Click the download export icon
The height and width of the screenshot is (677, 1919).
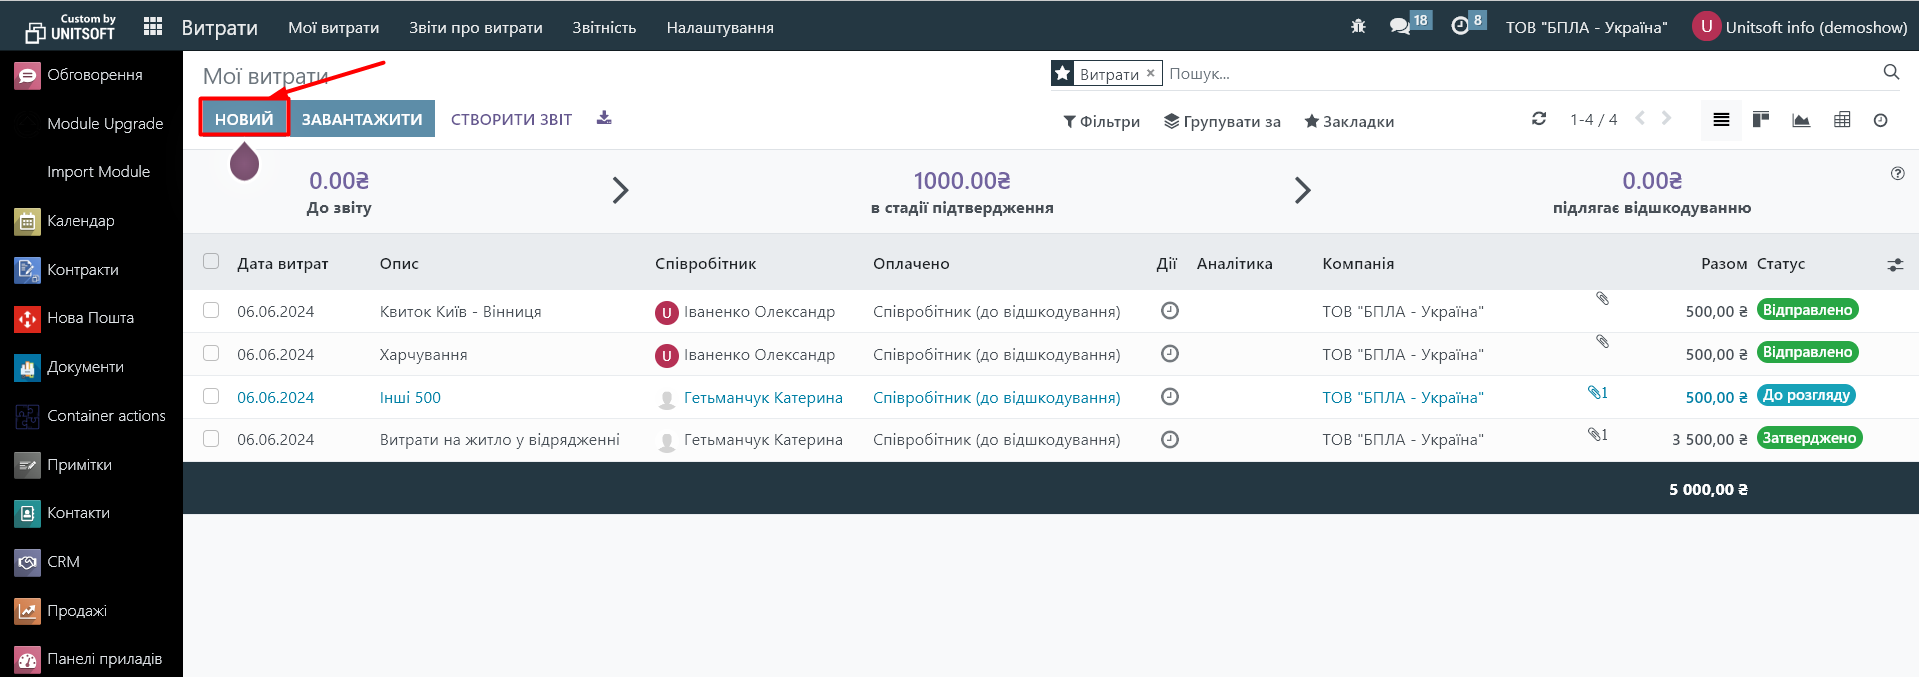tap(604, 118)
